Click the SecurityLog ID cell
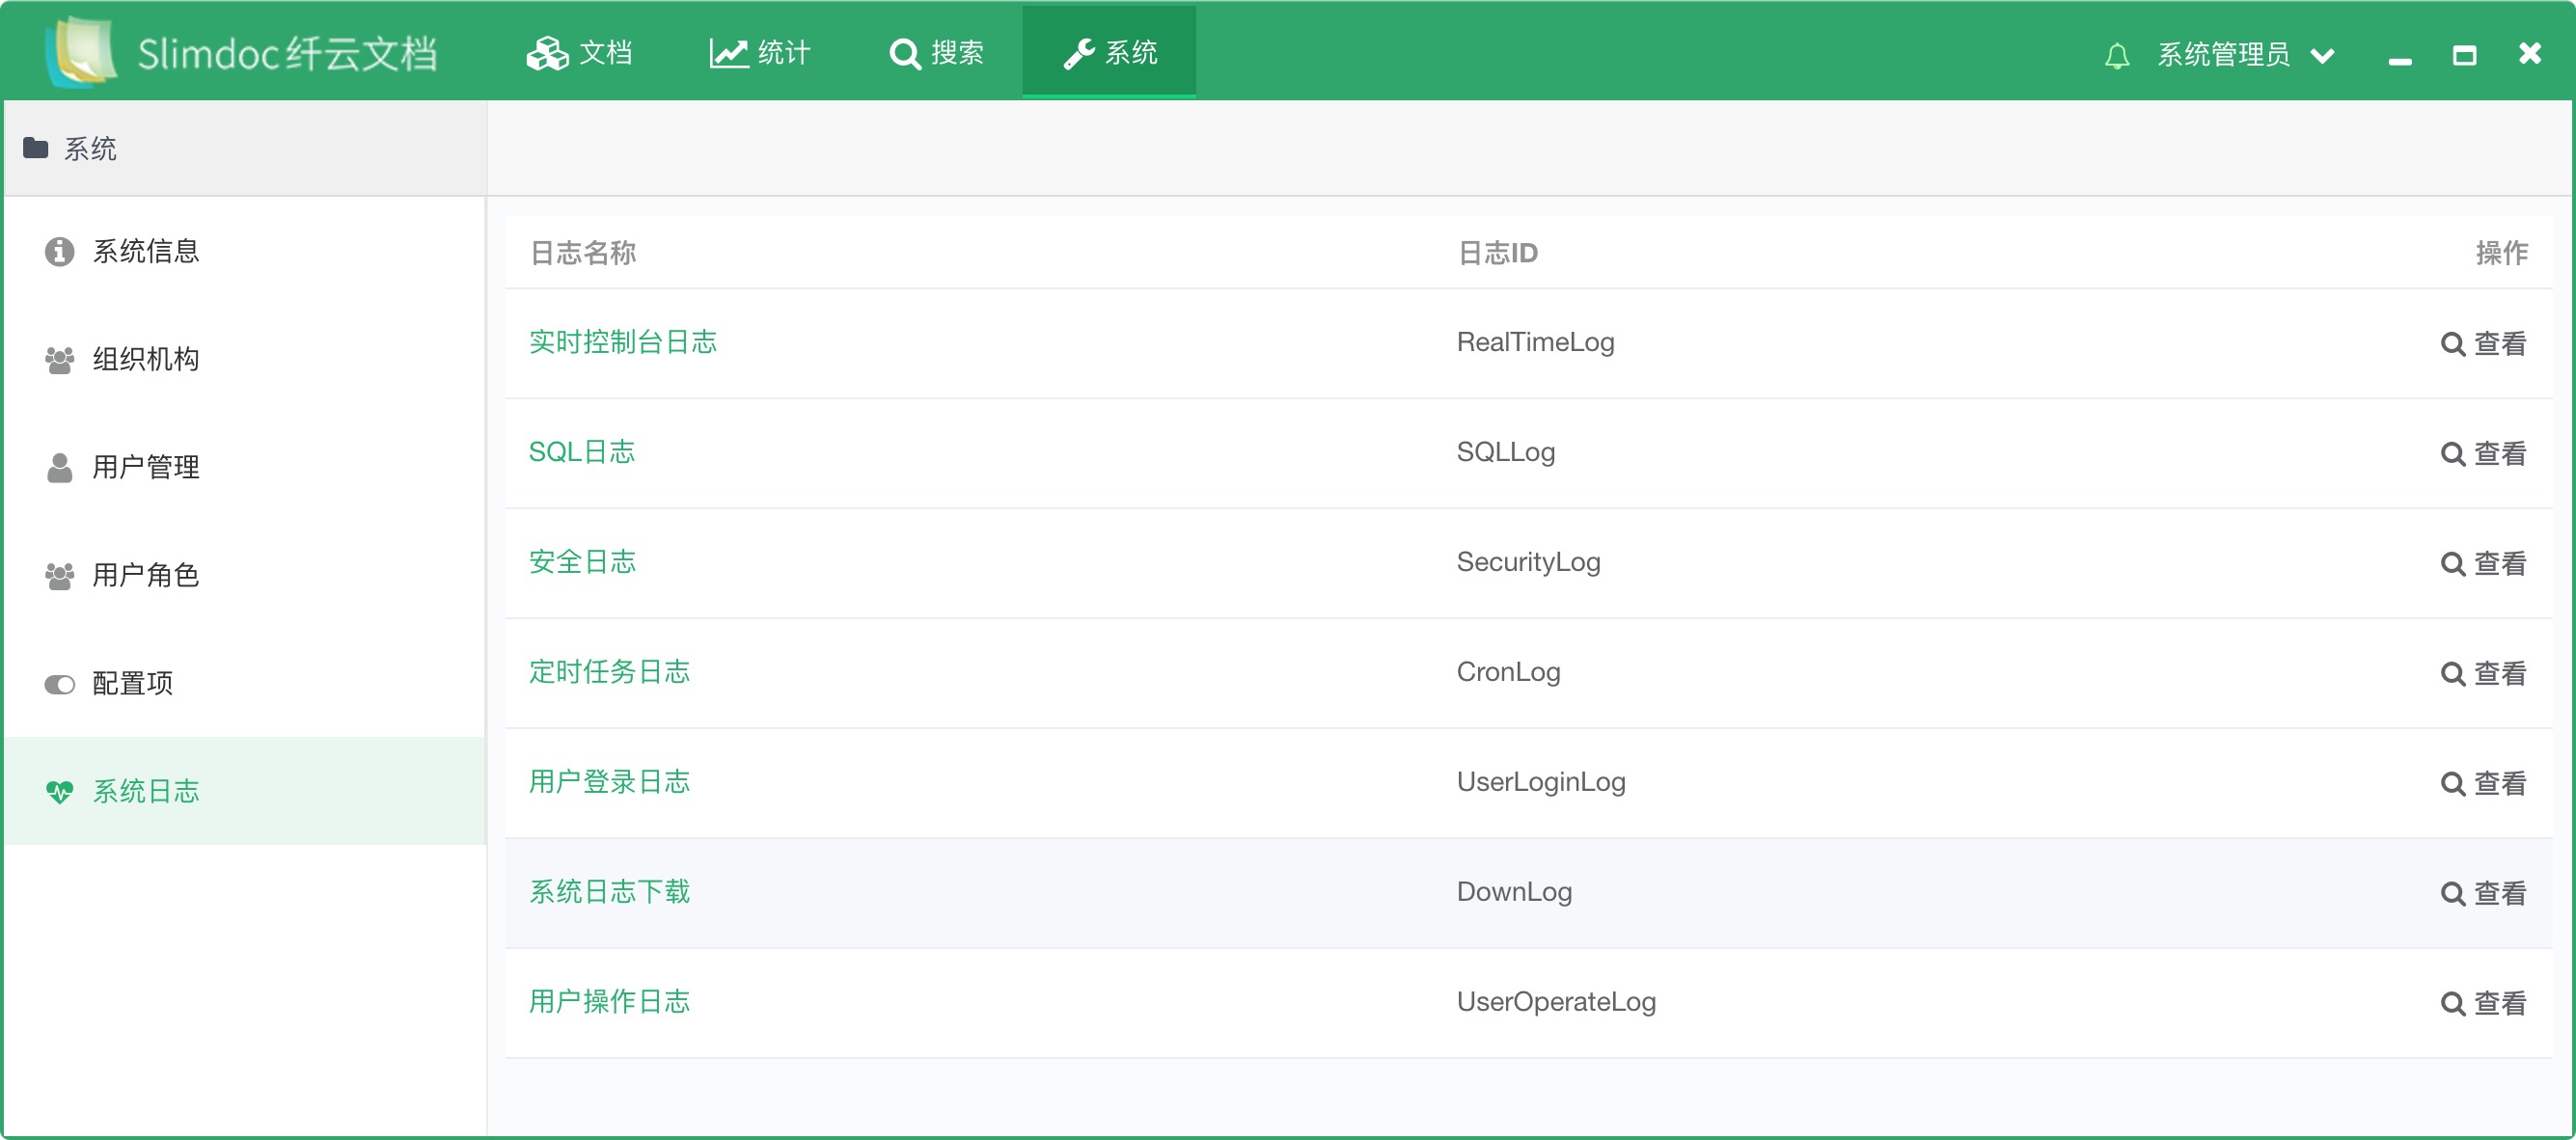 (x=1528, y=562)
